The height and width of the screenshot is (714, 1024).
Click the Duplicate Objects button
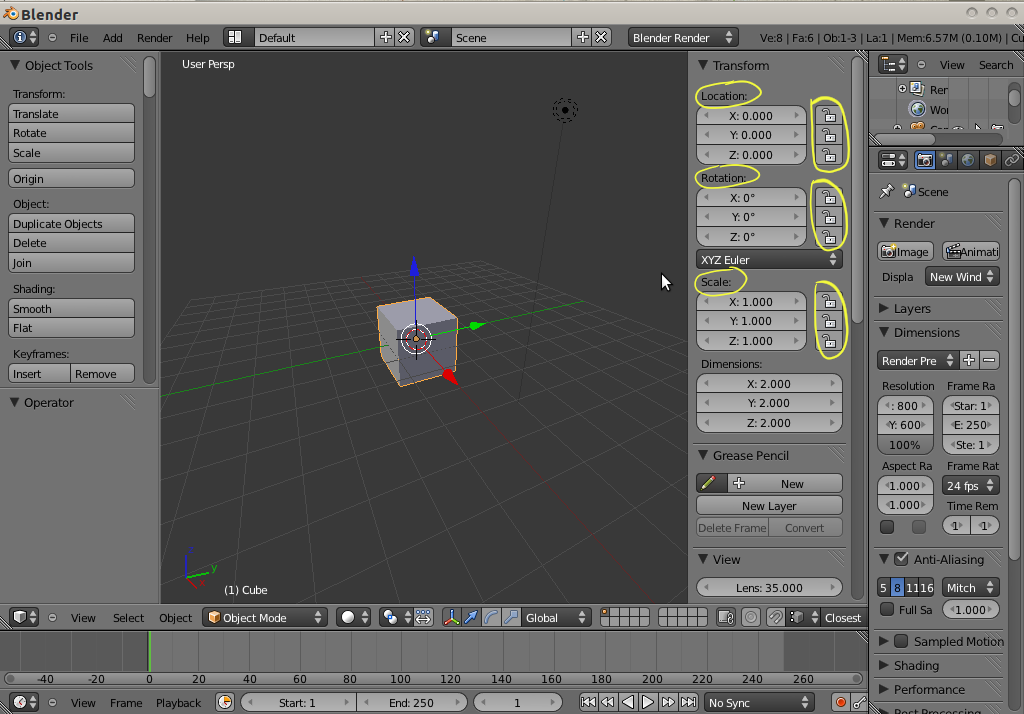(x=71, y=223)
